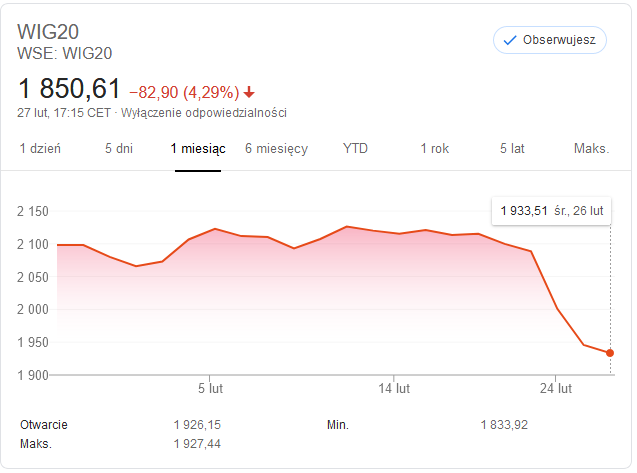Click the red down arrow icon
This screenshot has width=637, height=473.
click(249, 92)
